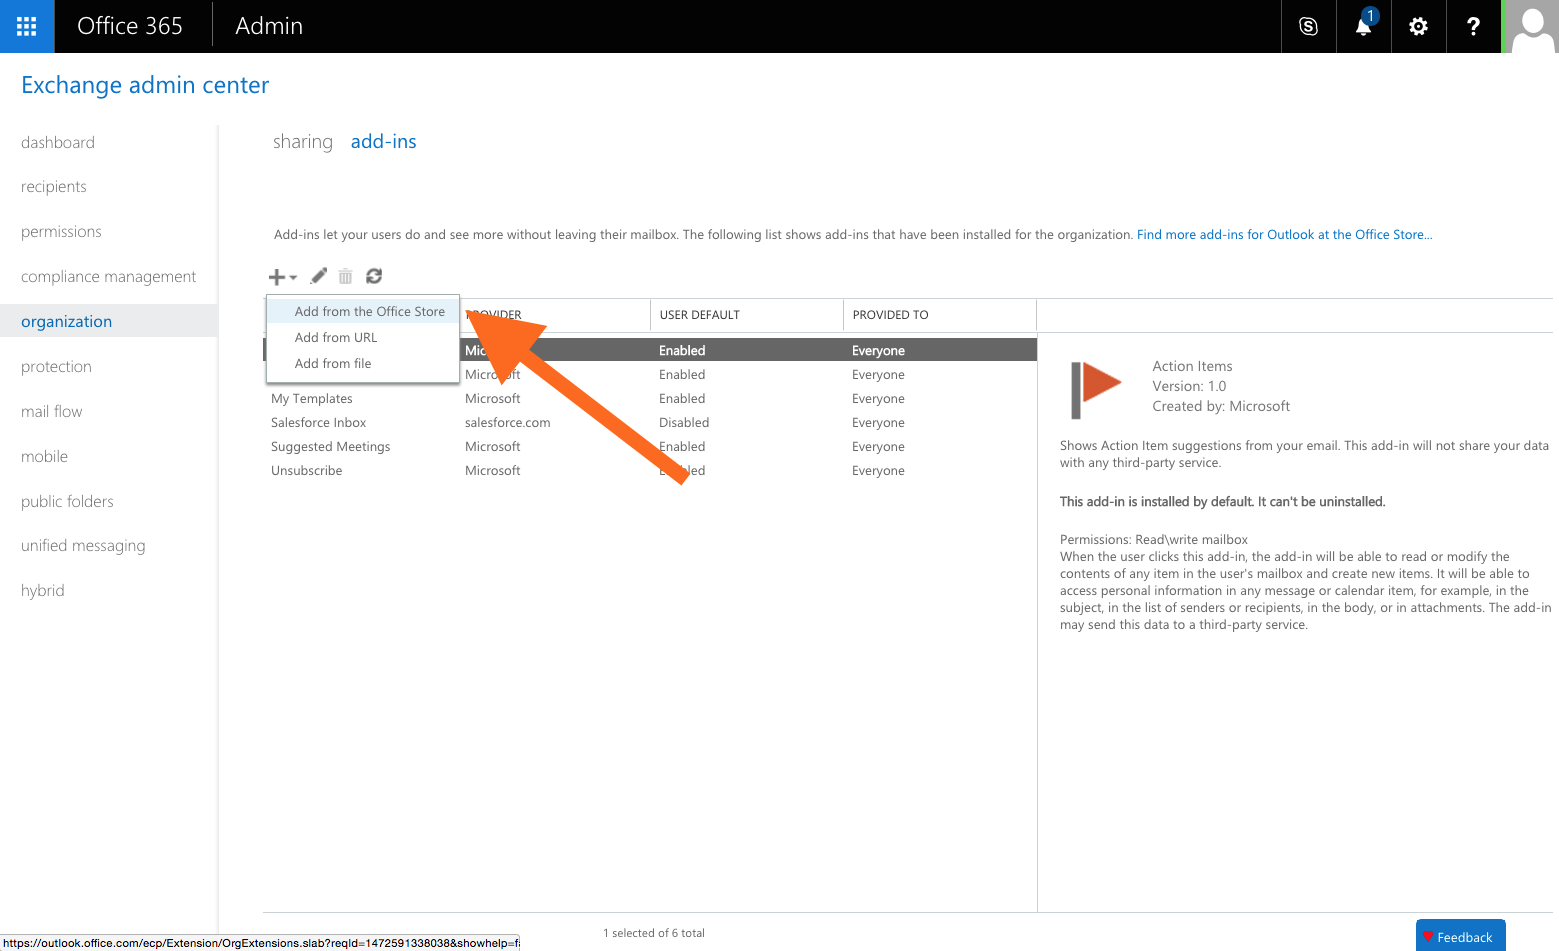Click the Action Items flag icon
Image resolution: width=1559 pixels, height=951 pixels.
coord(1096,388)
